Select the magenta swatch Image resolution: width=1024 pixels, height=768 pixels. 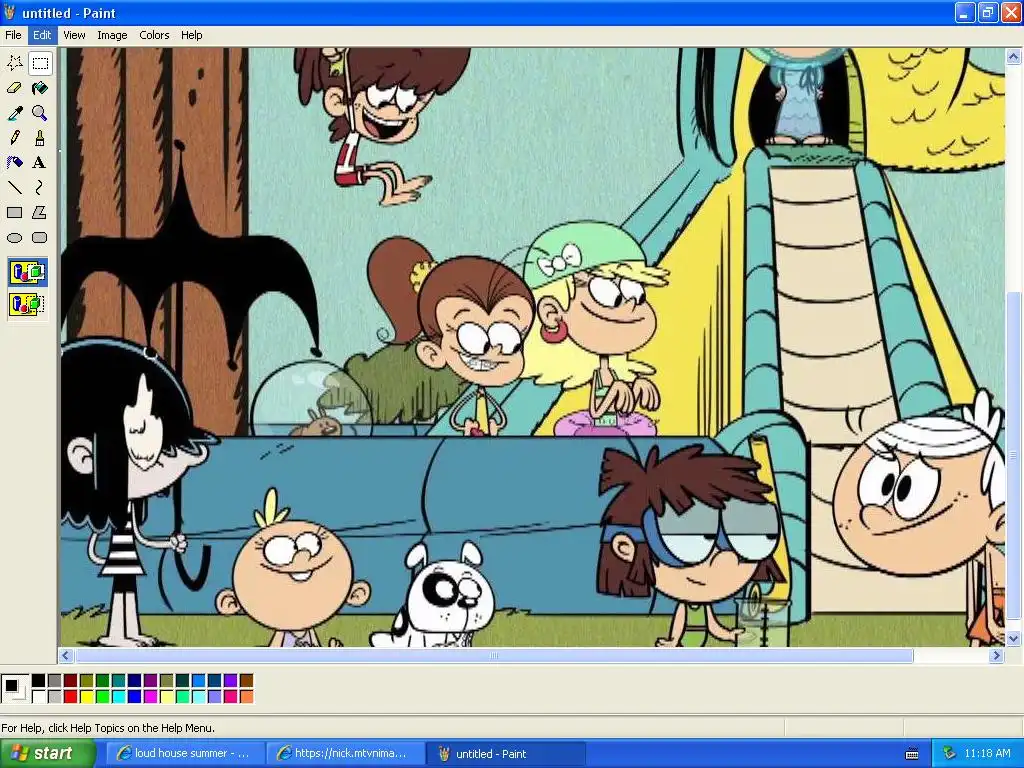coord(151,696)
